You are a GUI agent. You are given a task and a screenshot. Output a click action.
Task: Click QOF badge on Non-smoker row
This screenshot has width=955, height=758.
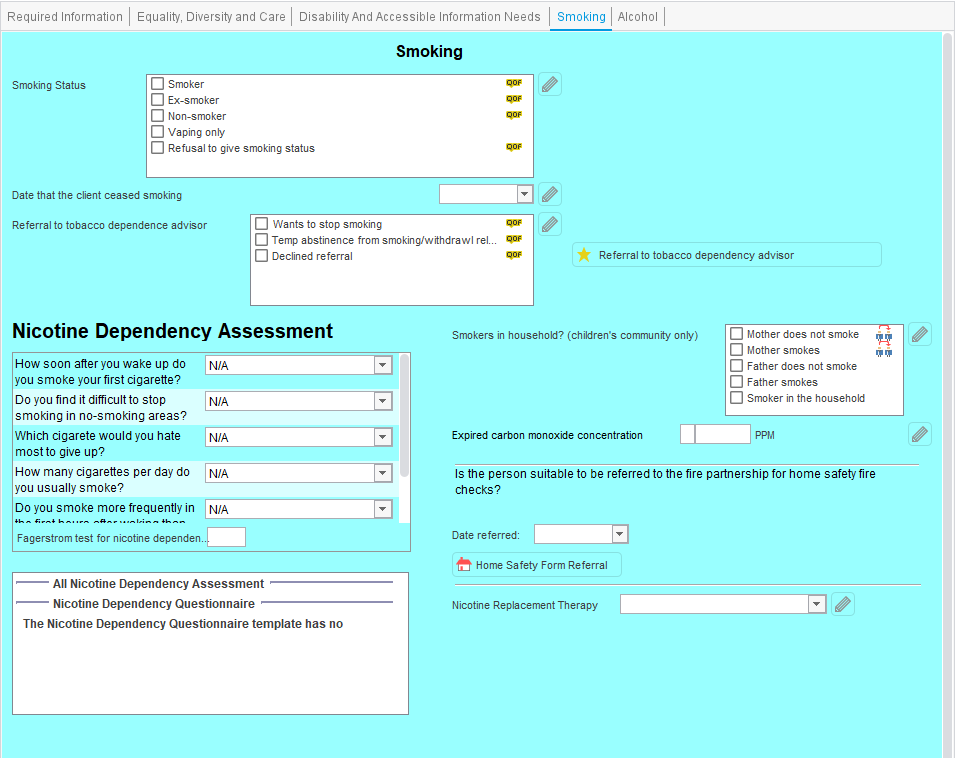514,114
